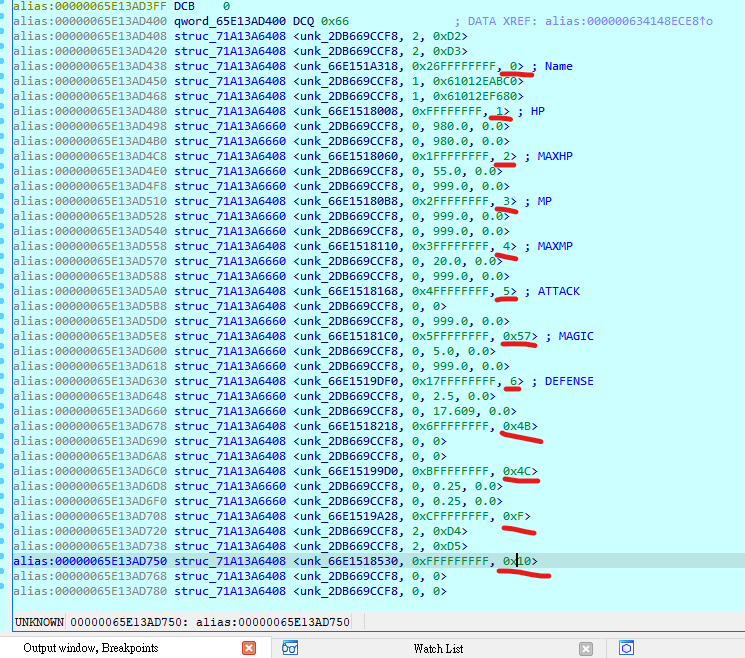
Task: Click address alias:00000065E13AD408
Action: [90, 36]
